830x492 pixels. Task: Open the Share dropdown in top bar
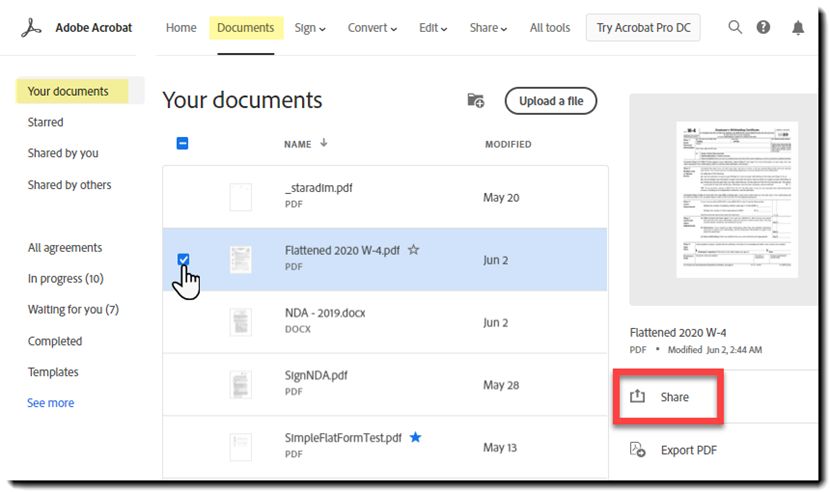(x=488, y=28)
